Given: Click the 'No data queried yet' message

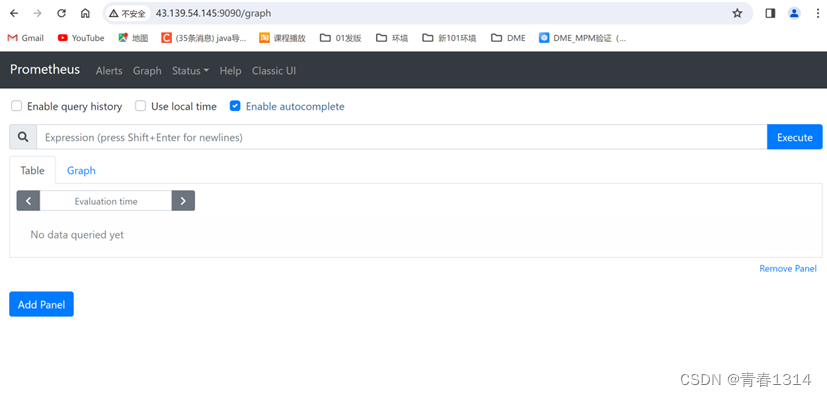Looking at the screenshot, I should tap(77, 235).
